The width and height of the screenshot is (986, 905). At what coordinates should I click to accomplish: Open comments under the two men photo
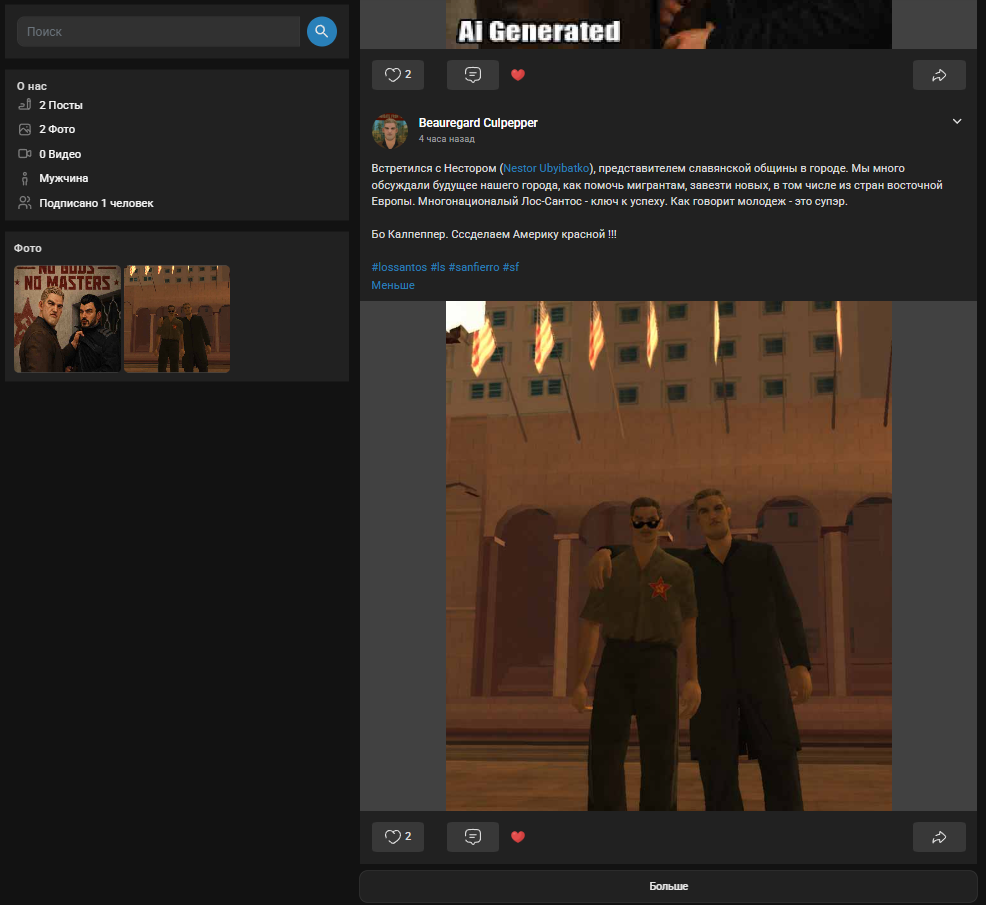pyautogui.click(x=473, y=837)
